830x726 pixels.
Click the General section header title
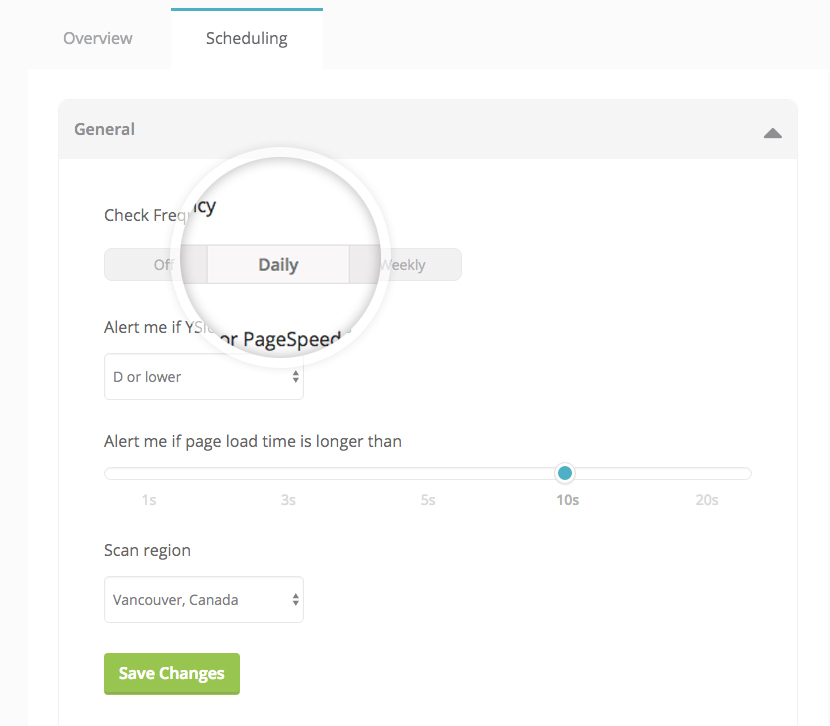[104, 129]
